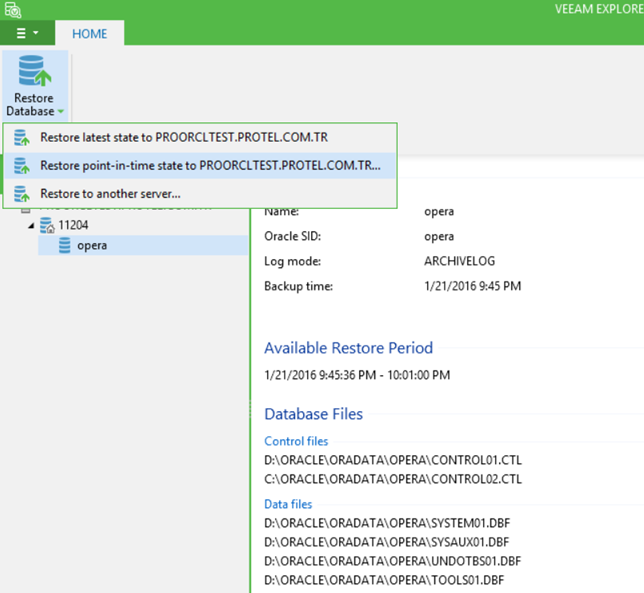Open the hamburger application menu
This screenshot has height=593, width=644.
pos(27,33)
